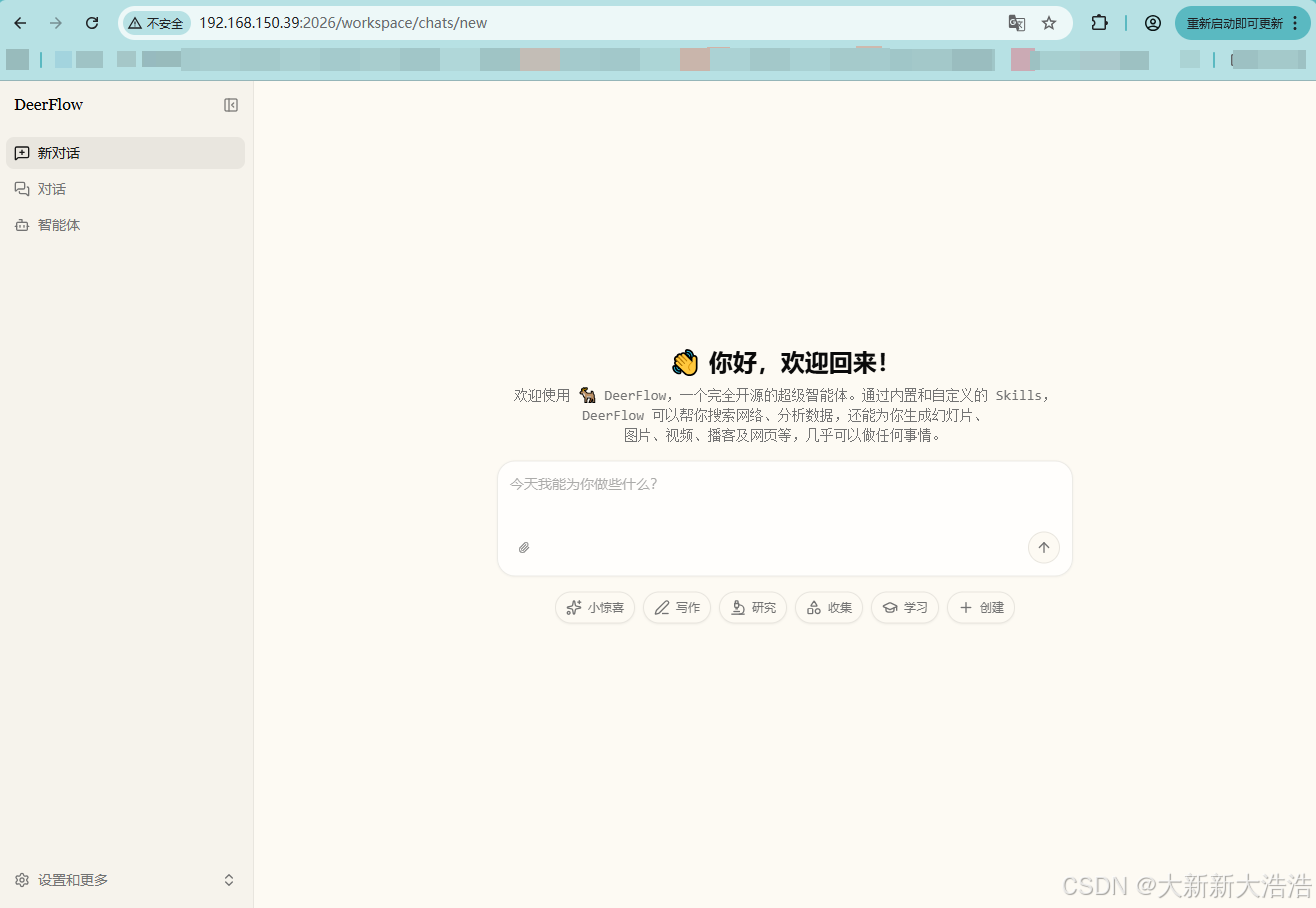Click the 你好，欢迎回来！ heading

coord(798,362)
